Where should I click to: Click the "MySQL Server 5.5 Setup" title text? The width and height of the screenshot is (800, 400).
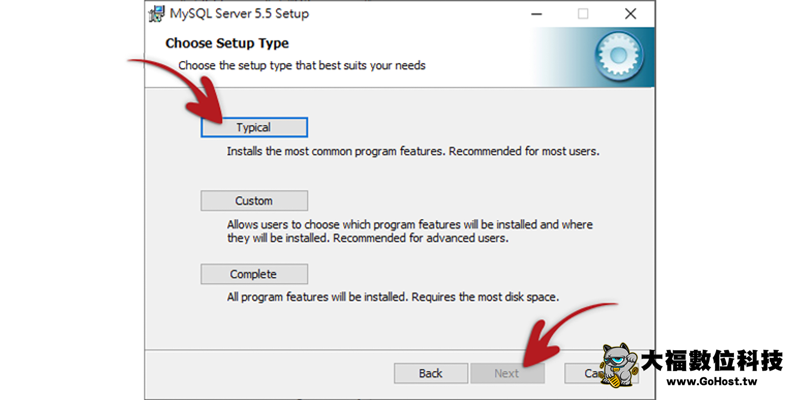(241, 14)
